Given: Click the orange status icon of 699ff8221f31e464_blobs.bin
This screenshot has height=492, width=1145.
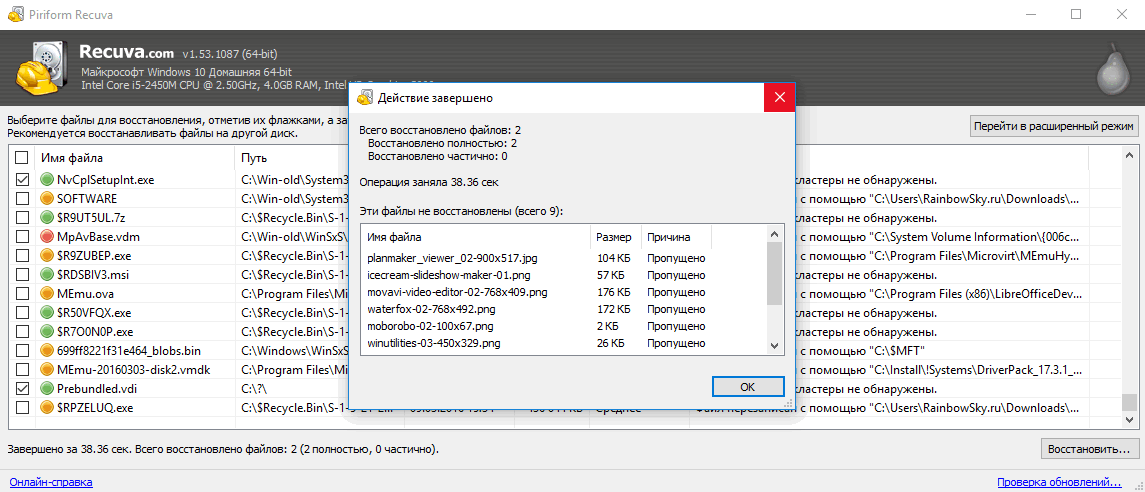Looking at the screenshot, I should point(47,350).
